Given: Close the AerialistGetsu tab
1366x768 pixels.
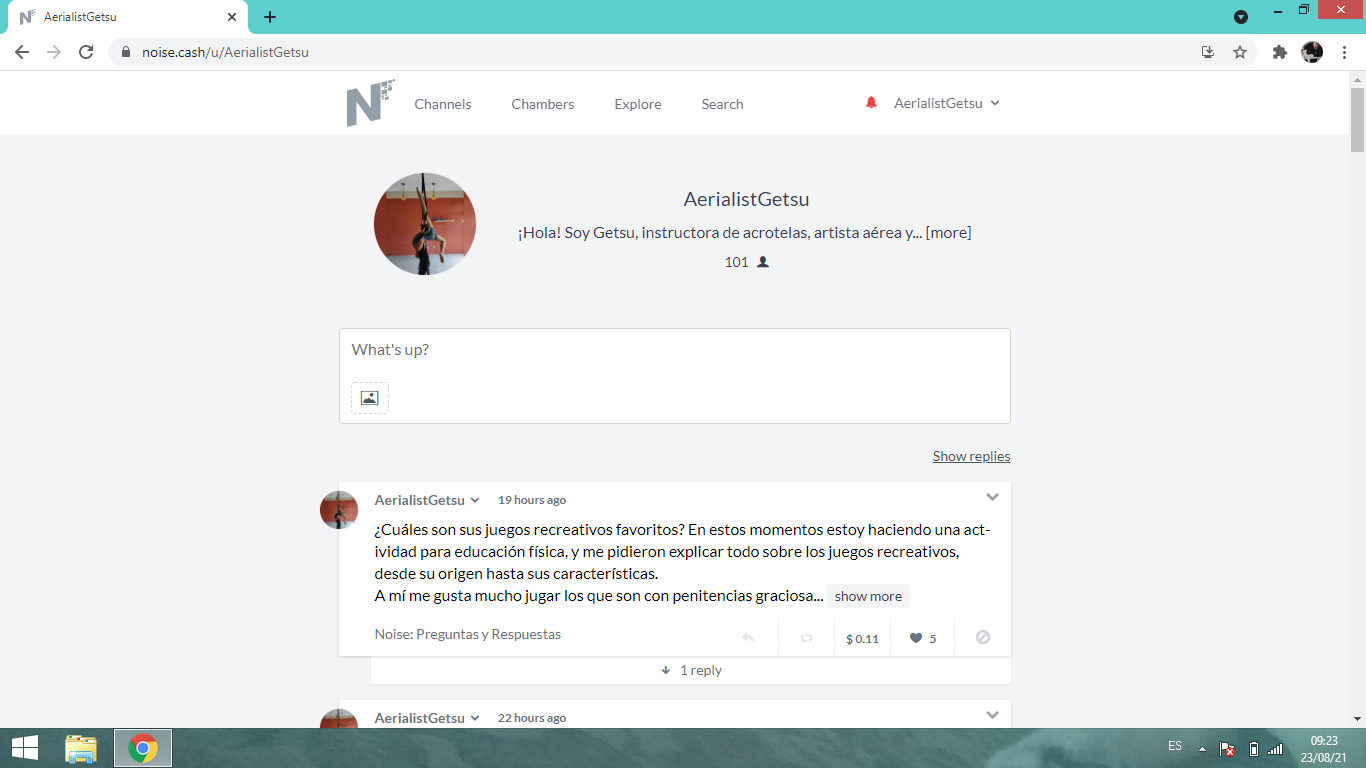Looking at the screenshot, I should point(232,17).
